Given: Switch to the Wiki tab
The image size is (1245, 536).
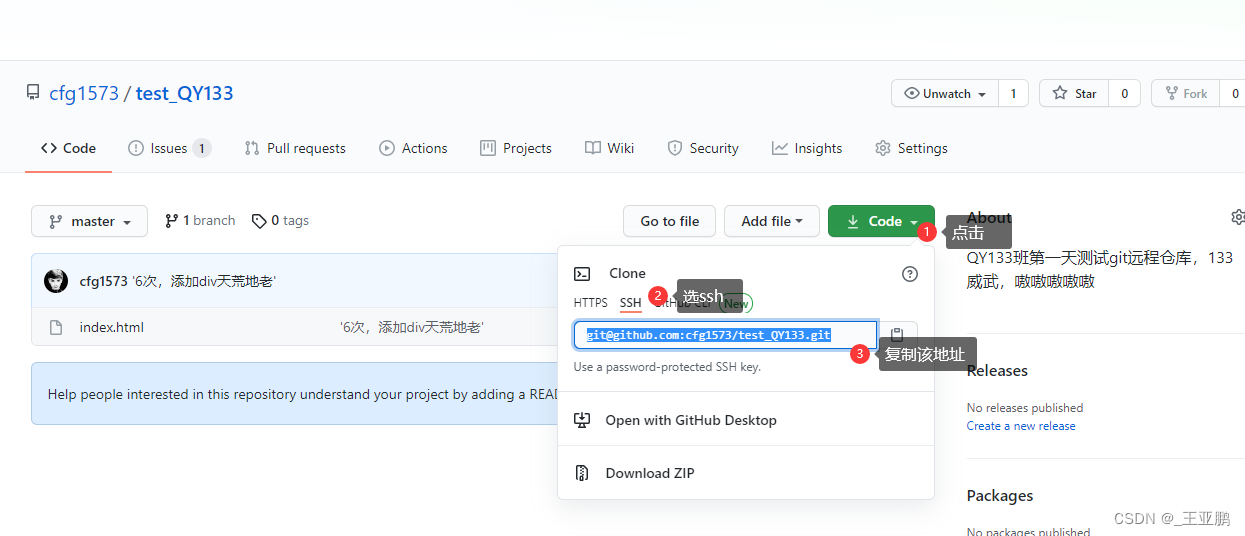Looking at the screenshot, I should 610,148.
